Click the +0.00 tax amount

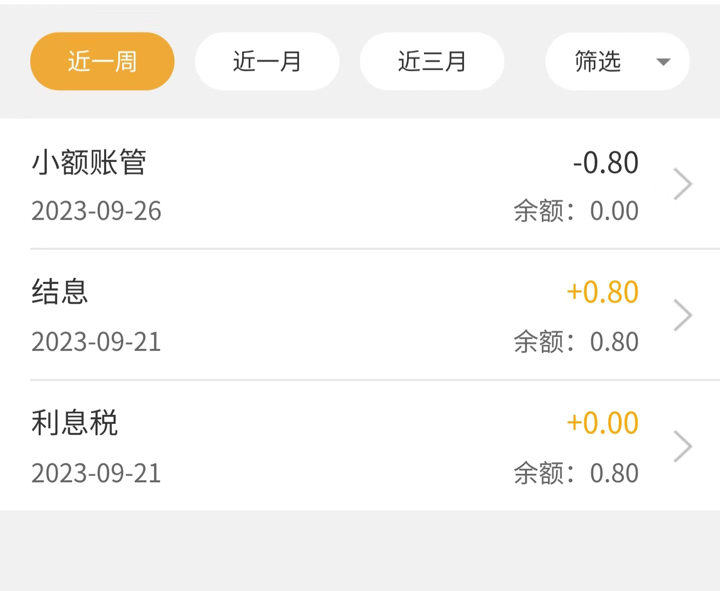coord(602,423)
